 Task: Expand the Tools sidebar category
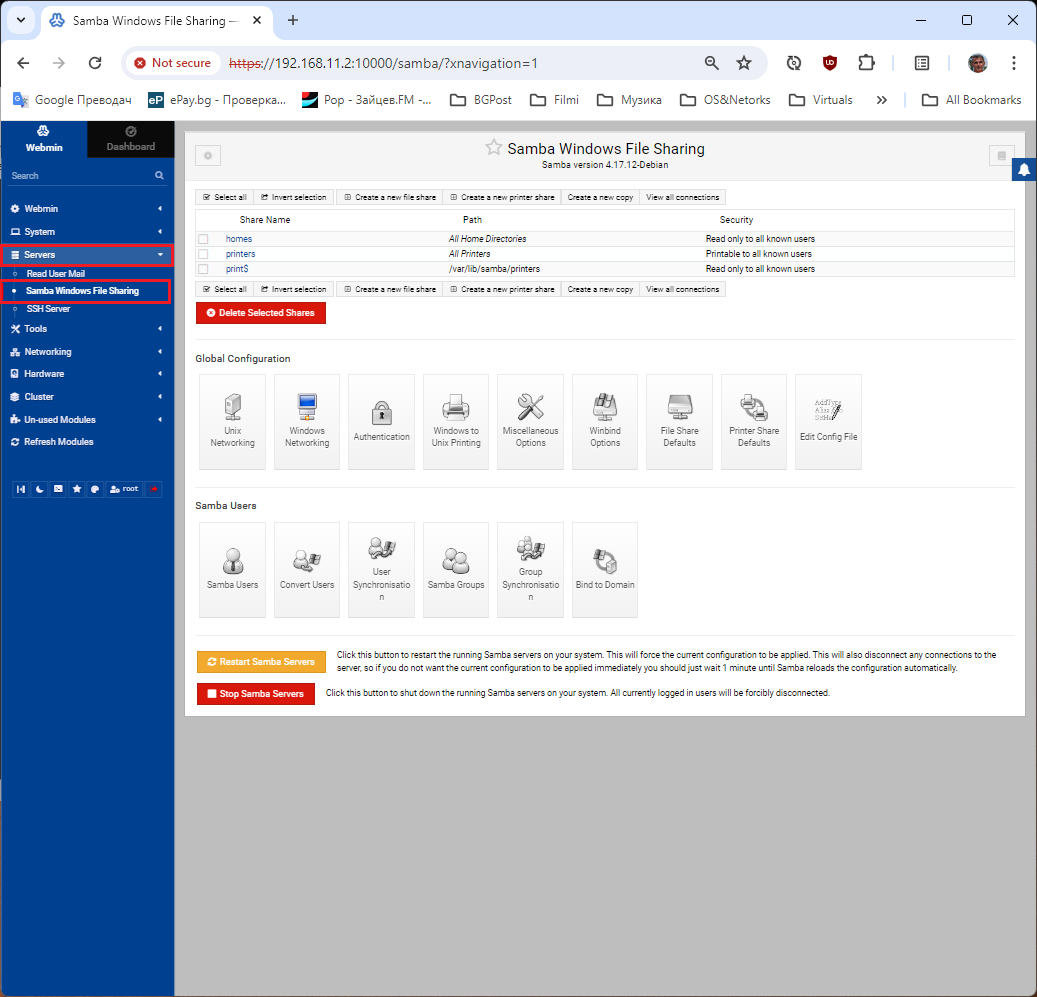[x=87, y=329]
